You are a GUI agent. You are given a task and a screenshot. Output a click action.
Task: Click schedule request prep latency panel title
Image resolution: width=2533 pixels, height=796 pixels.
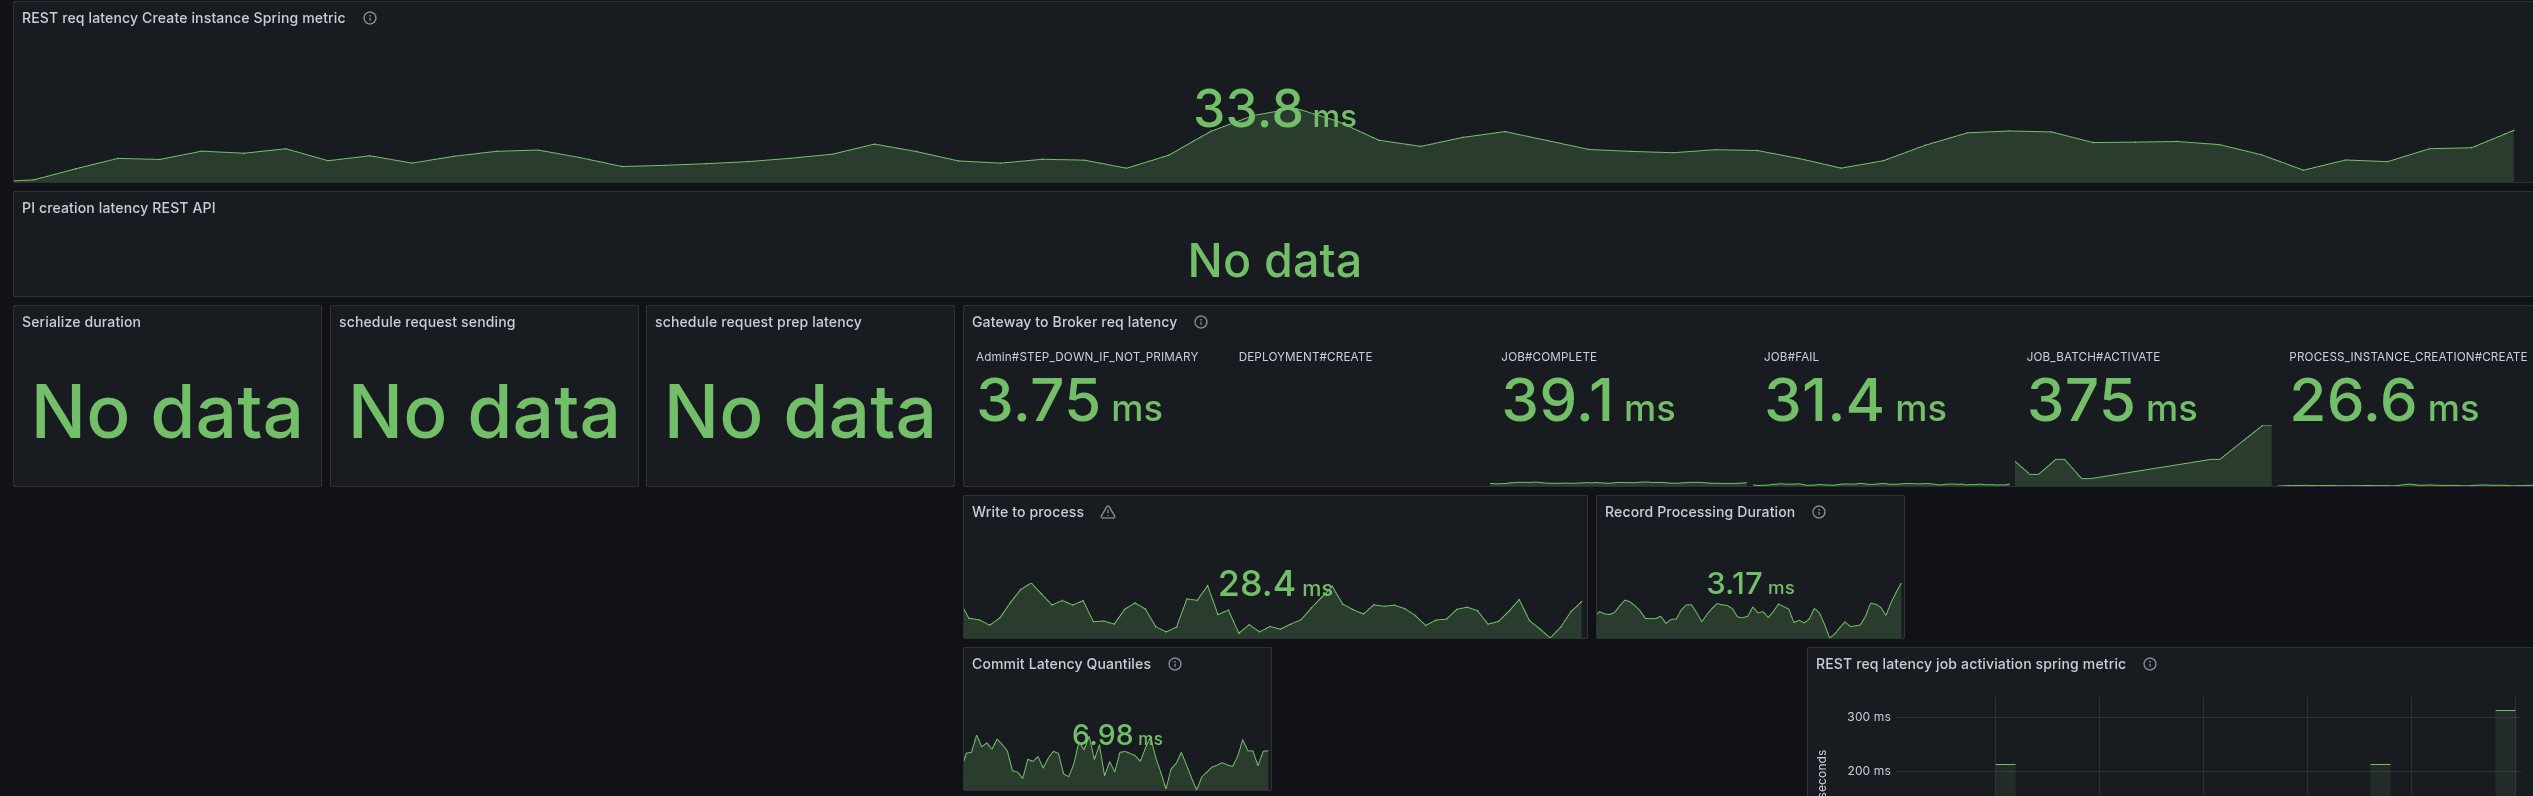[x=758, y=322]
